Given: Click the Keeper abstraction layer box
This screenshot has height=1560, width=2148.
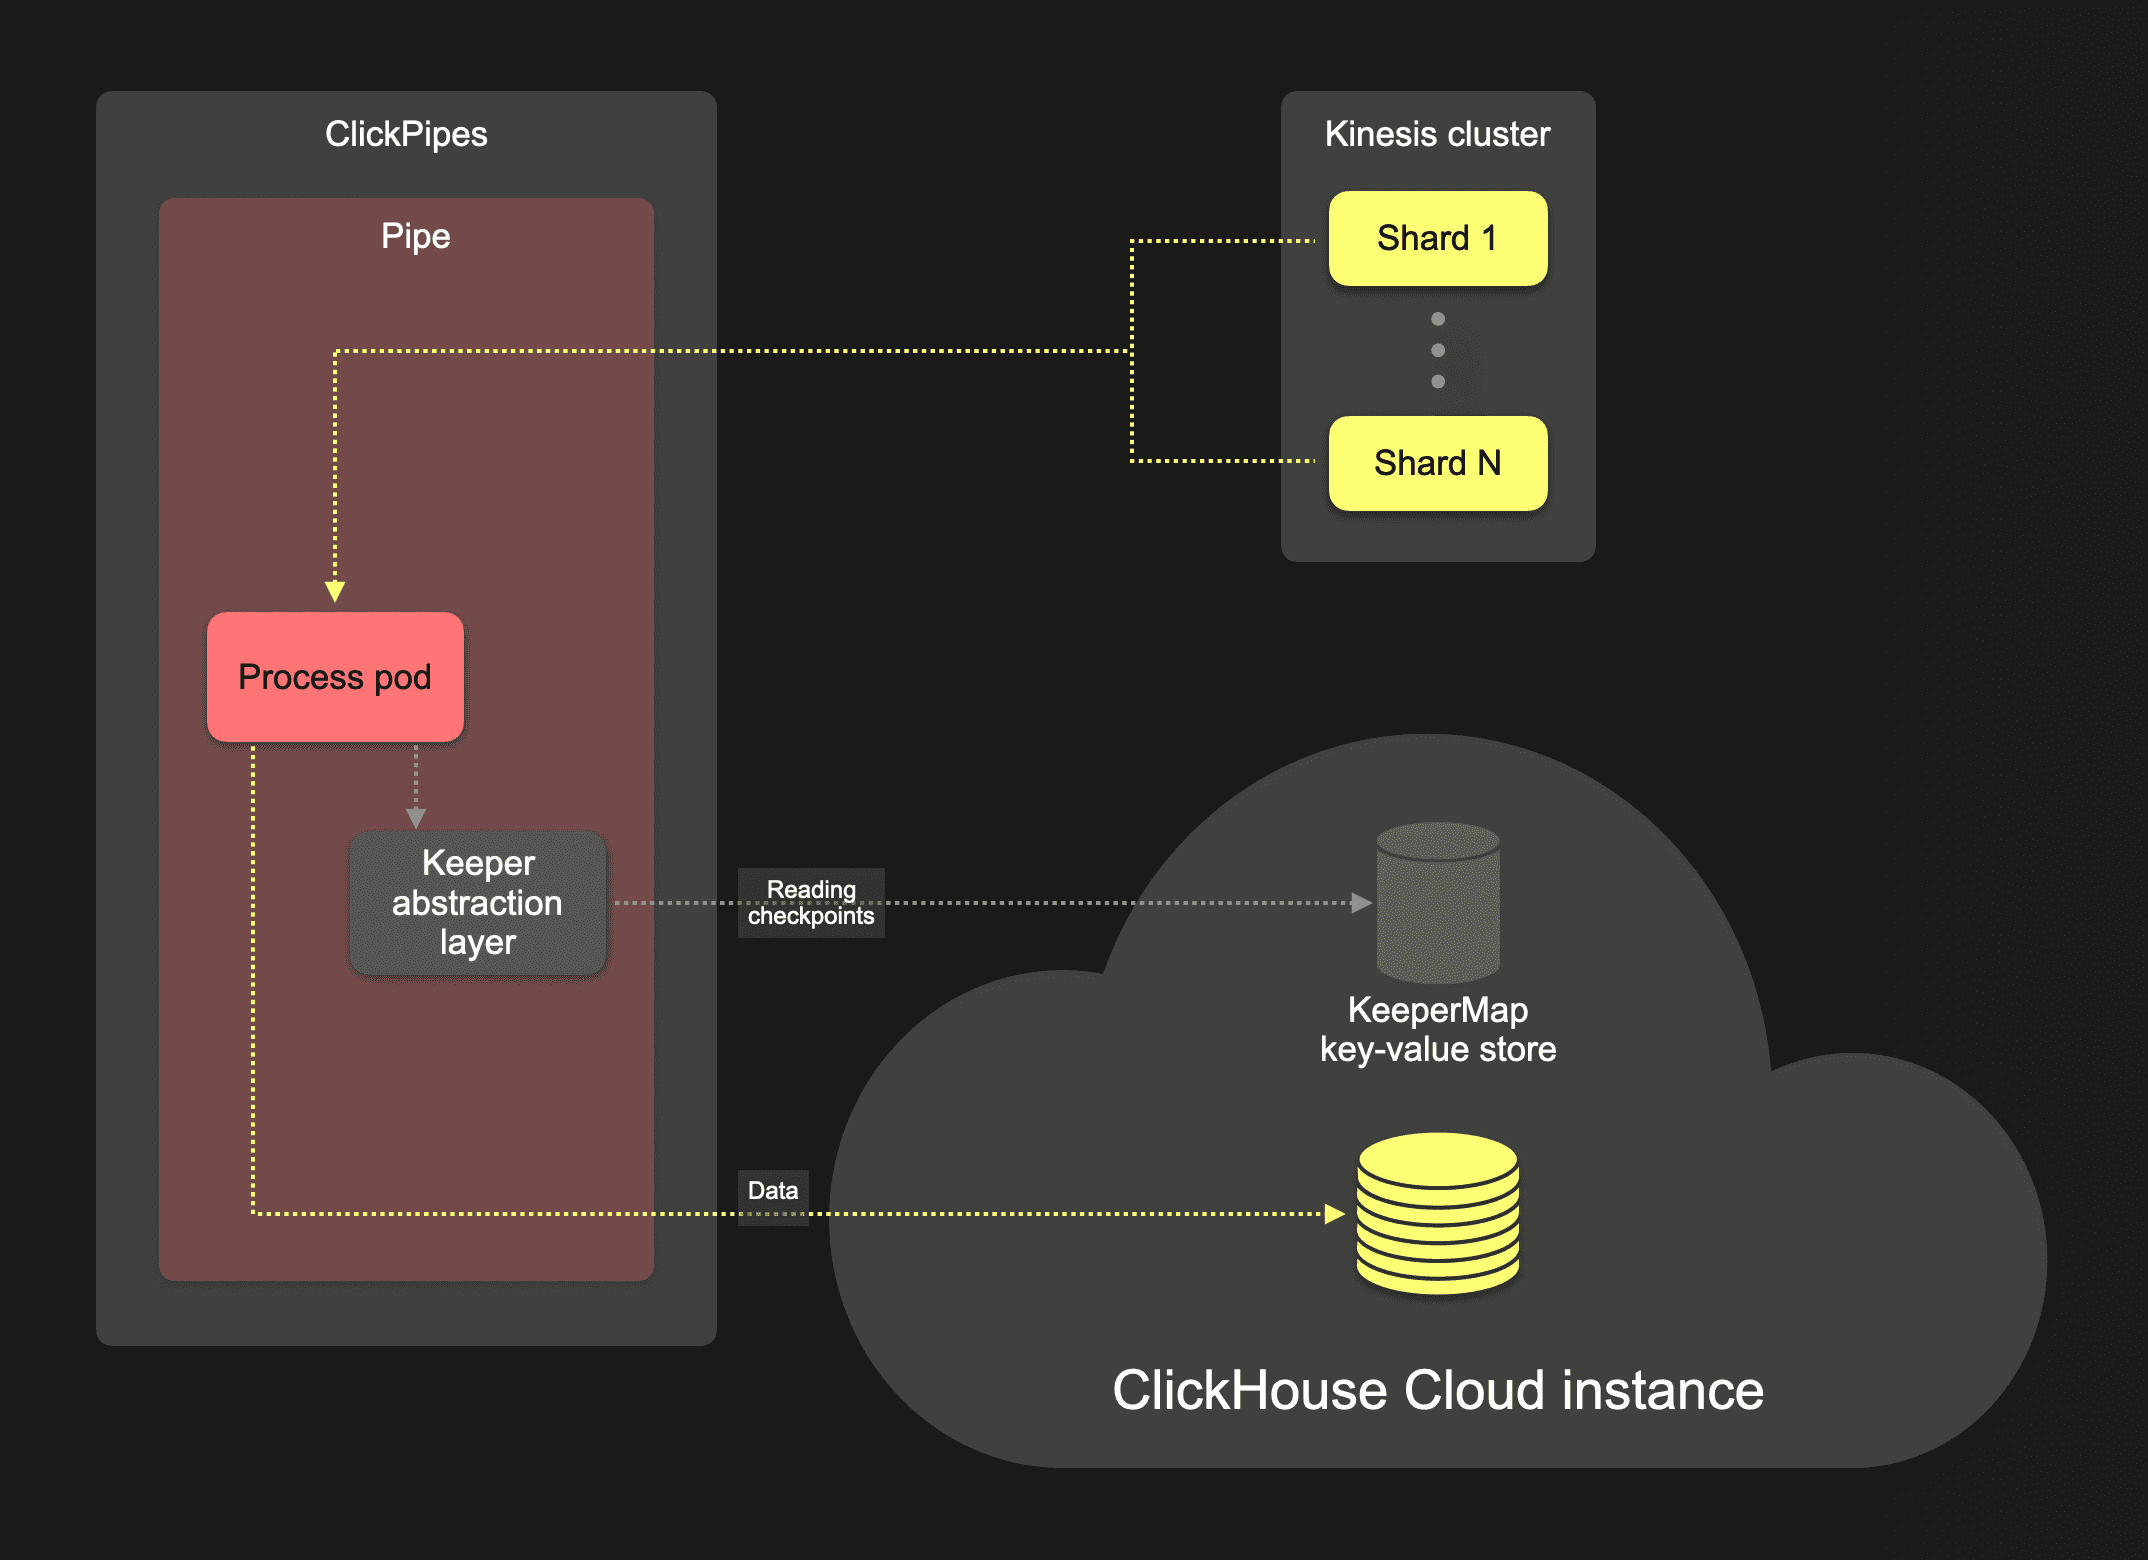Looking at the screenshot, I should [x=477, y=903].
